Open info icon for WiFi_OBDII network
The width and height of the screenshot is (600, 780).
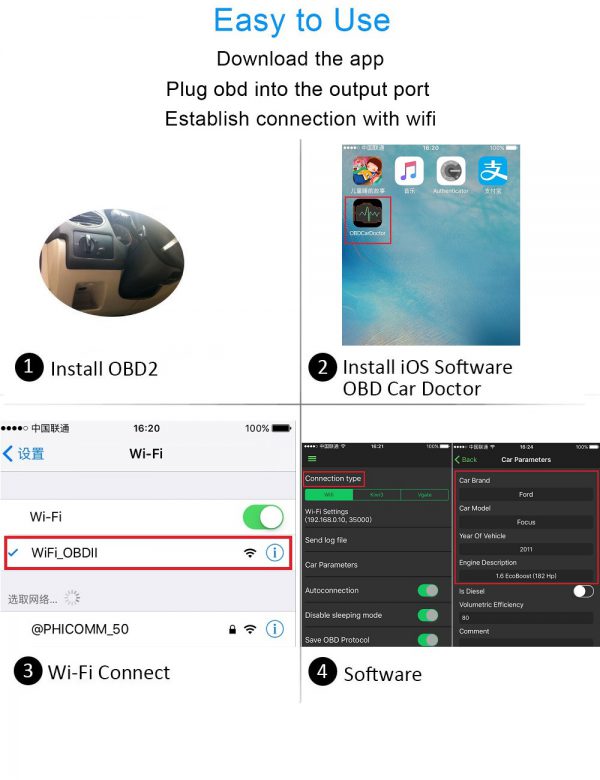[275, 552]
